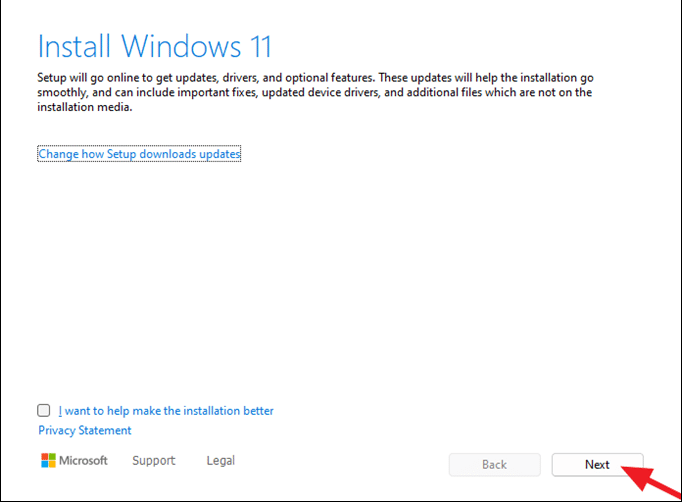
Task: Click the Next button
Action: [597, 464]
